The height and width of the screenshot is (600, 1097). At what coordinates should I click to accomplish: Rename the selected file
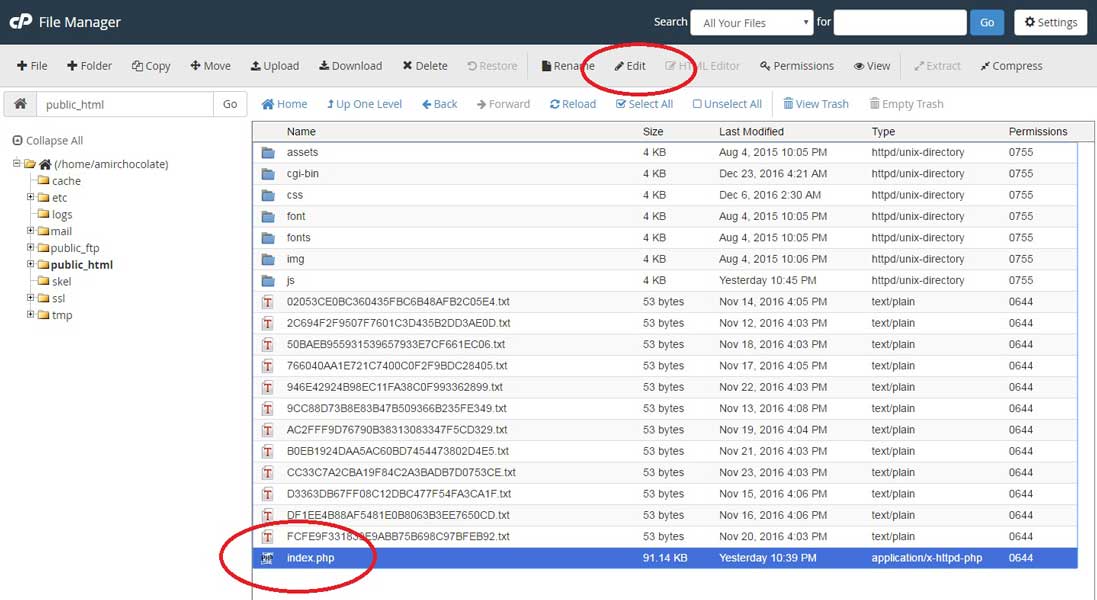pos(568,66)
